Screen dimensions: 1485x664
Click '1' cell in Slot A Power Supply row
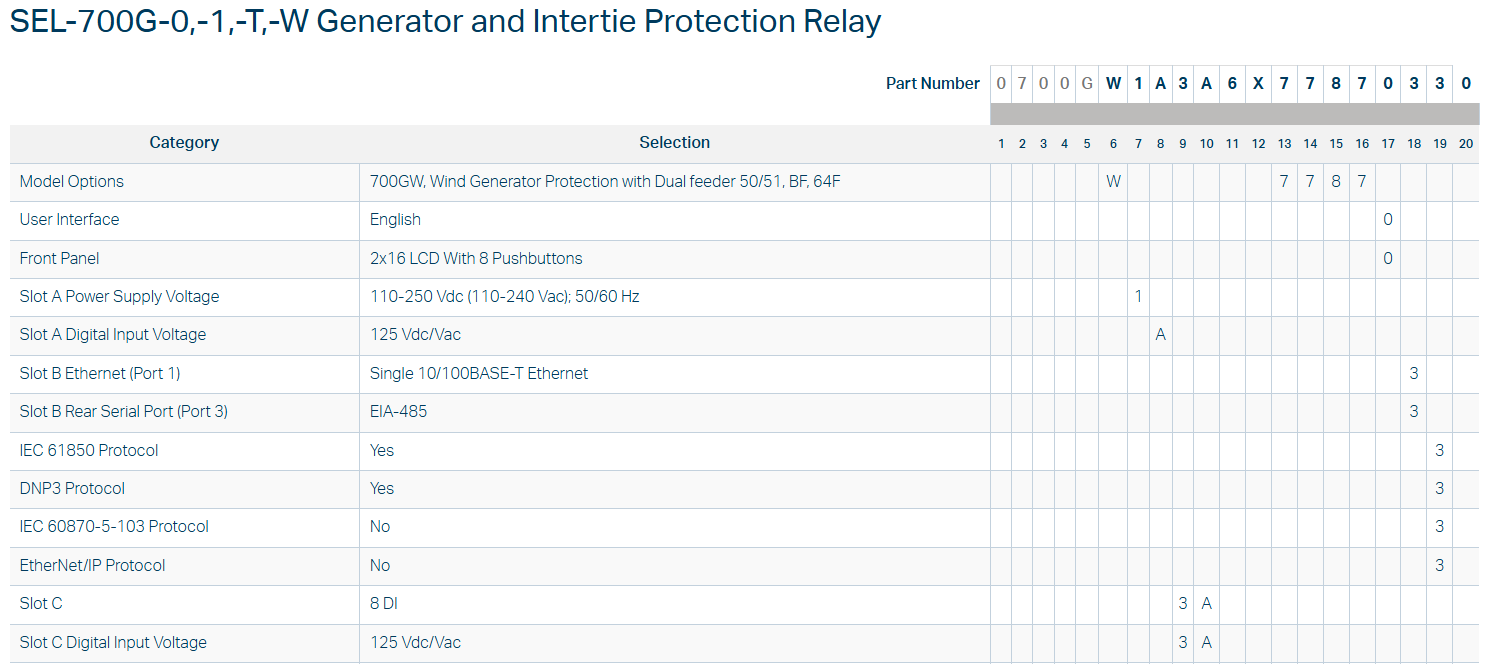tap(1138, 297)
